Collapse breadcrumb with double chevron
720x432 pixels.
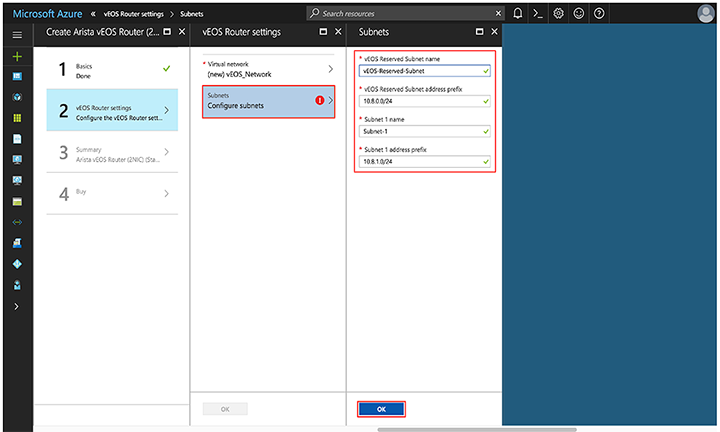(x=93, y=14)
